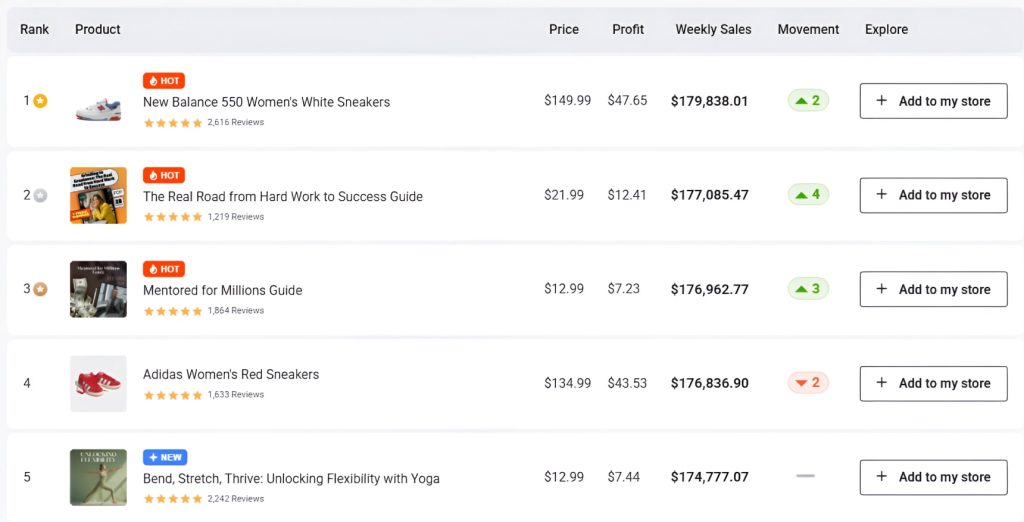1024x522 pixels.
Task: Open the Adidas Women's Red Sneakers product link
Action: tap(231, 374)
